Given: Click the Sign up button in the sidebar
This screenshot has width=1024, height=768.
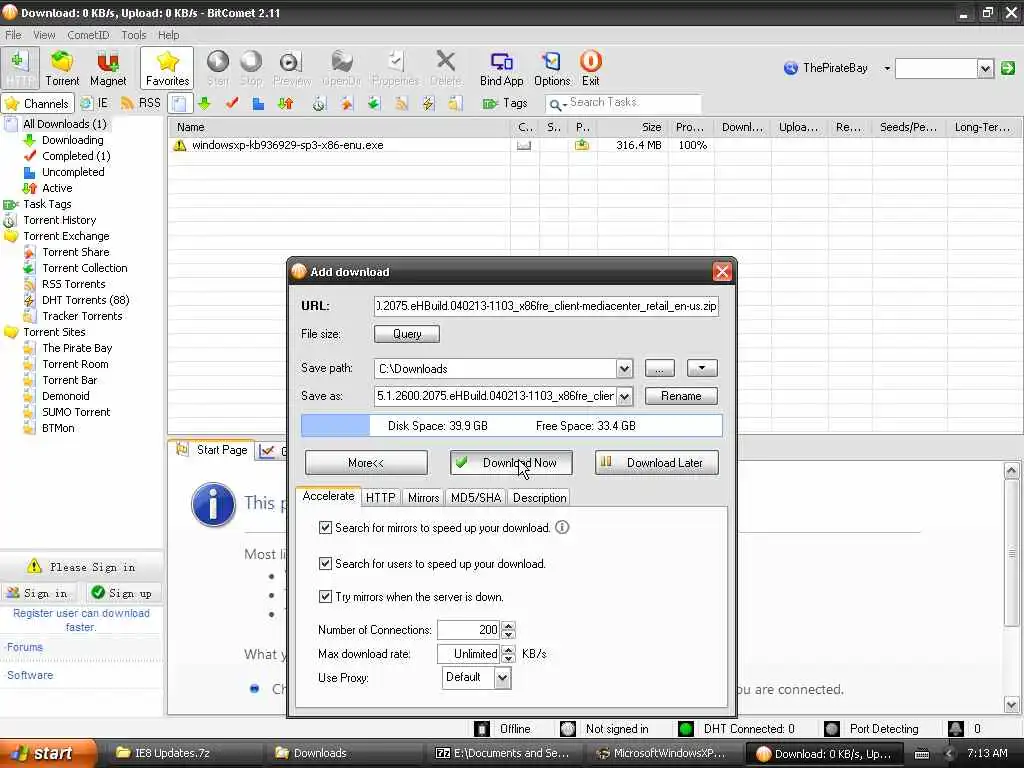Looking at the screenshot, I should pos(123,593).
